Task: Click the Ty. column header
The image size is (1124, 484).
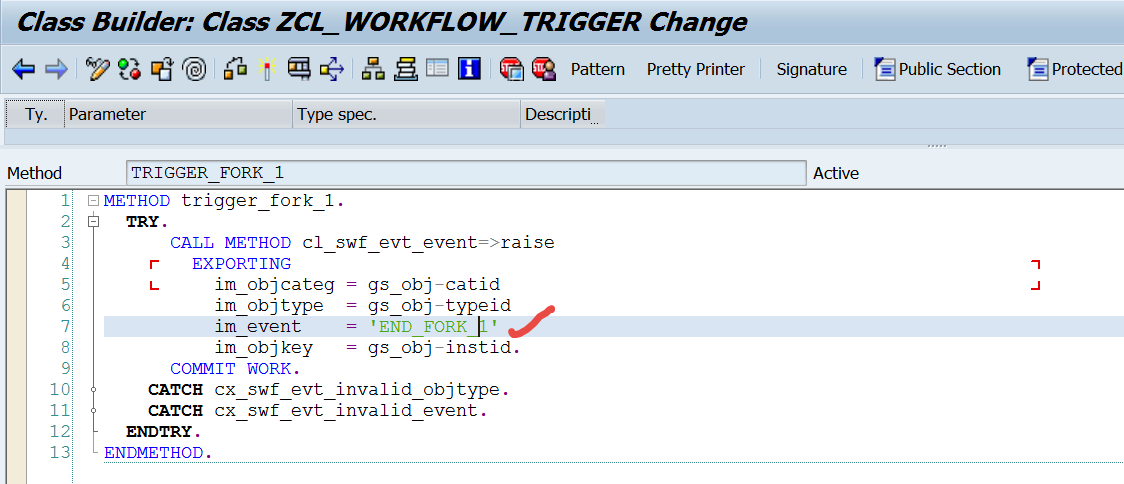Action: 36,114
